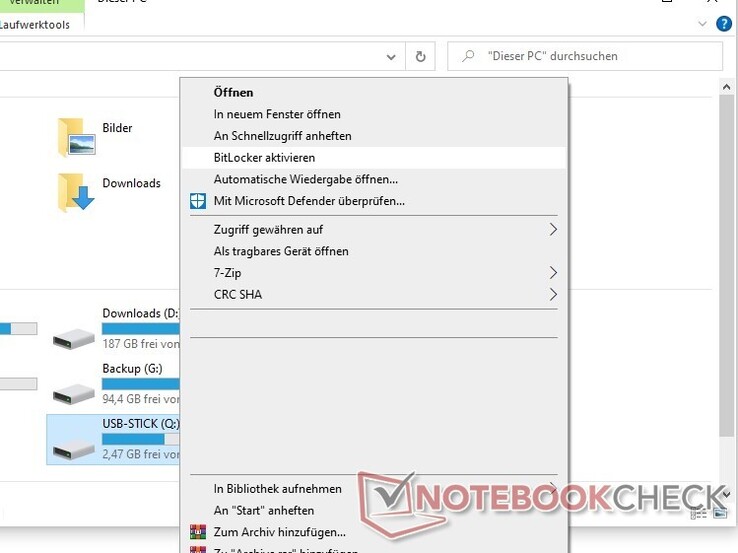
Task: Select Zum Archiv hinzufügen...
Action: point(374,532)
